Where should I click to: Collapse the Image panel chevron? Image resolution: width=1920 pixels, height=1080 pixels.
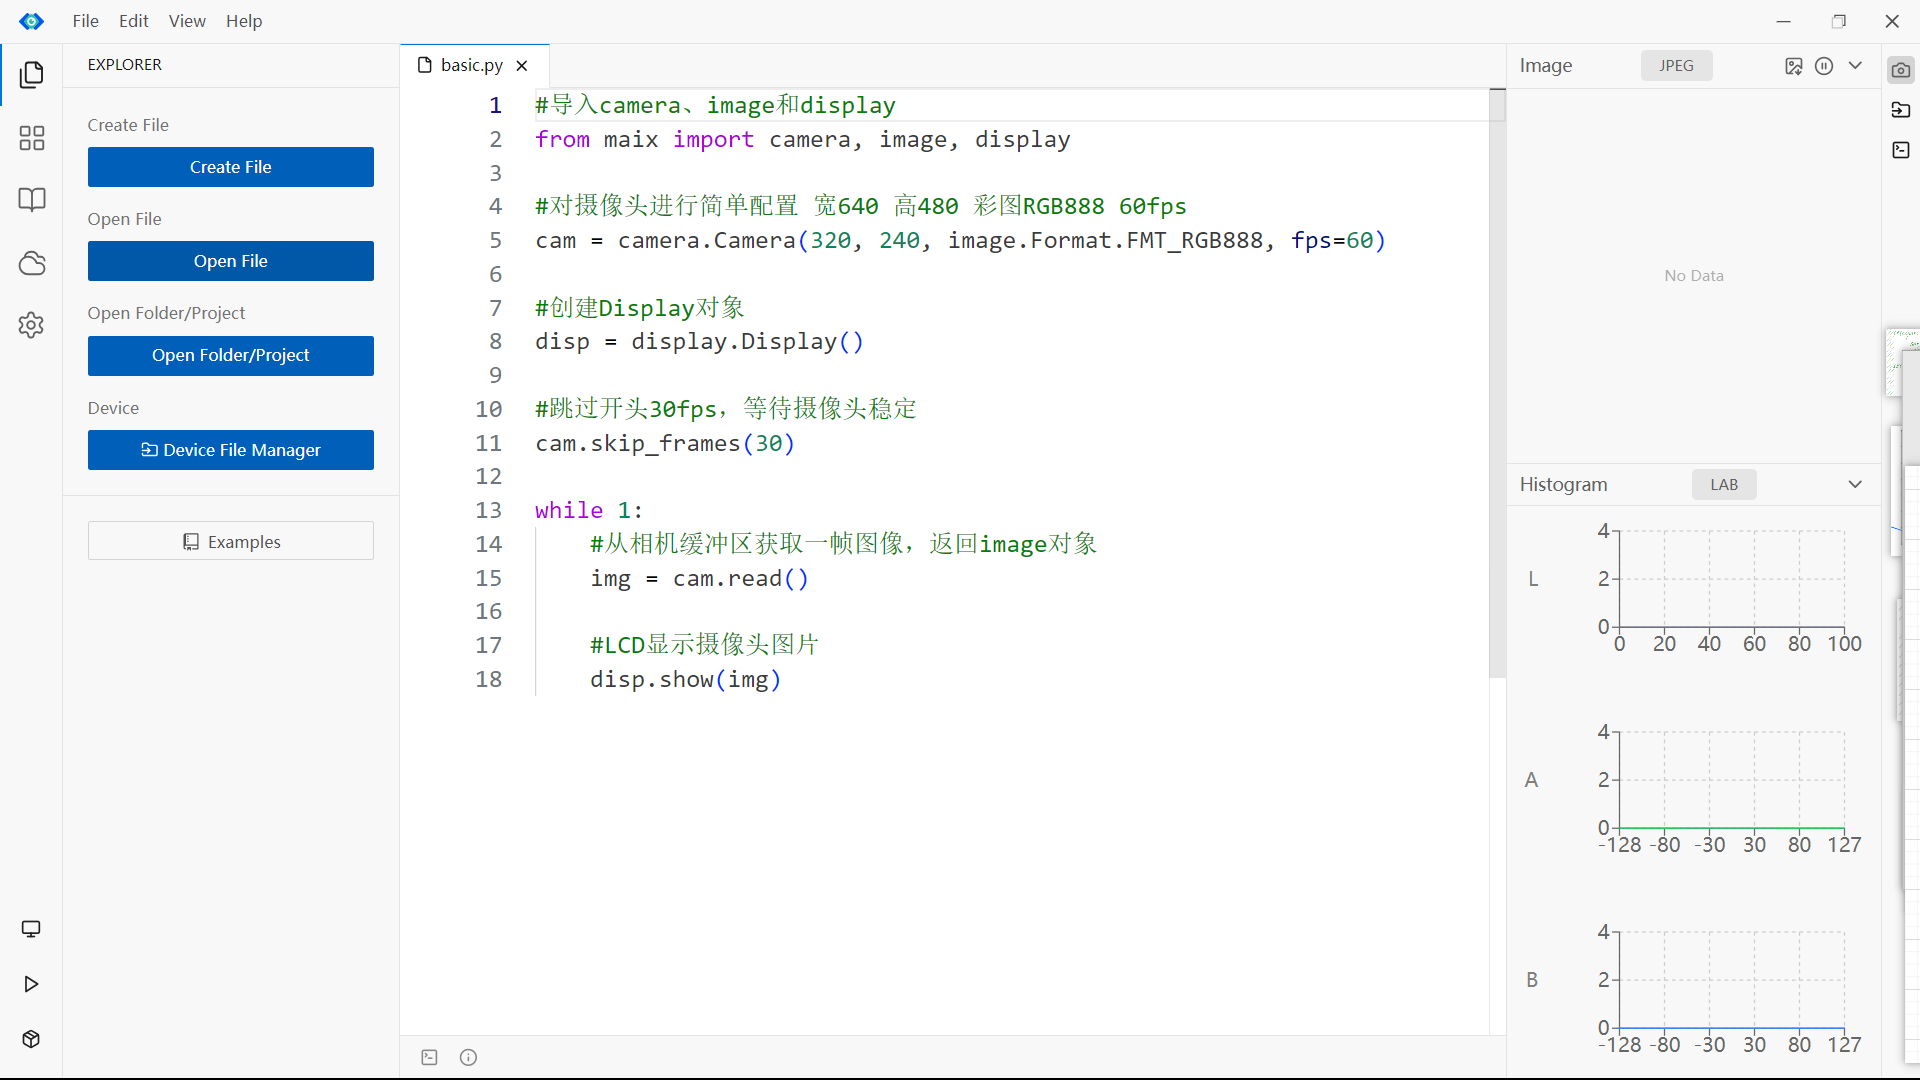click(x=1855, y=66)
